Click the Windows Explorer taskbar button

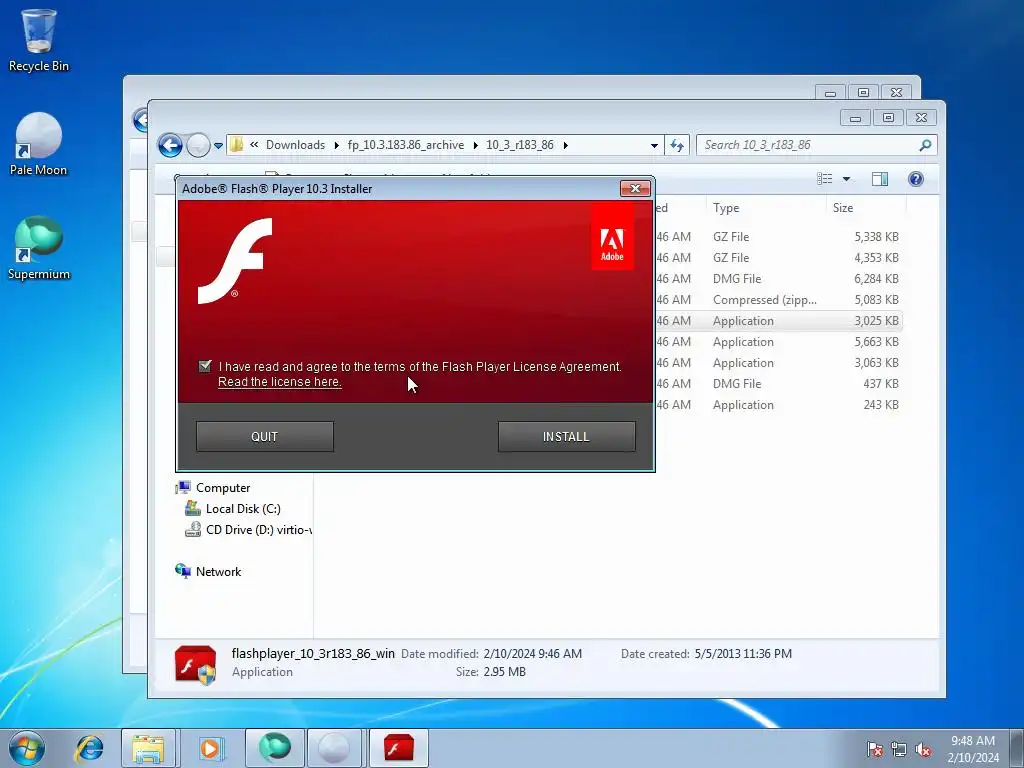pyautogui.click(x=148, y=748)
